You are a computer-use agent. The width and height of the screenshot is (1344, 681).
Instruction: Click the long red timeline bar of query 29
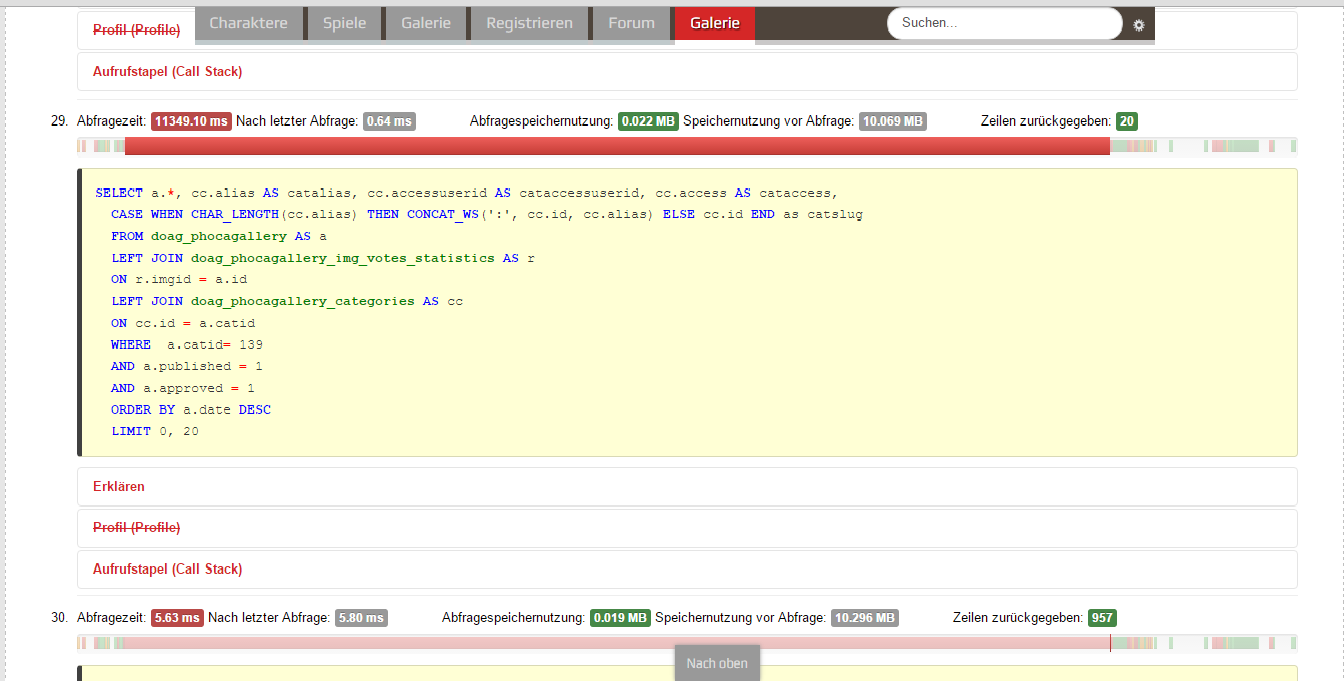click(x=616, y=147)
